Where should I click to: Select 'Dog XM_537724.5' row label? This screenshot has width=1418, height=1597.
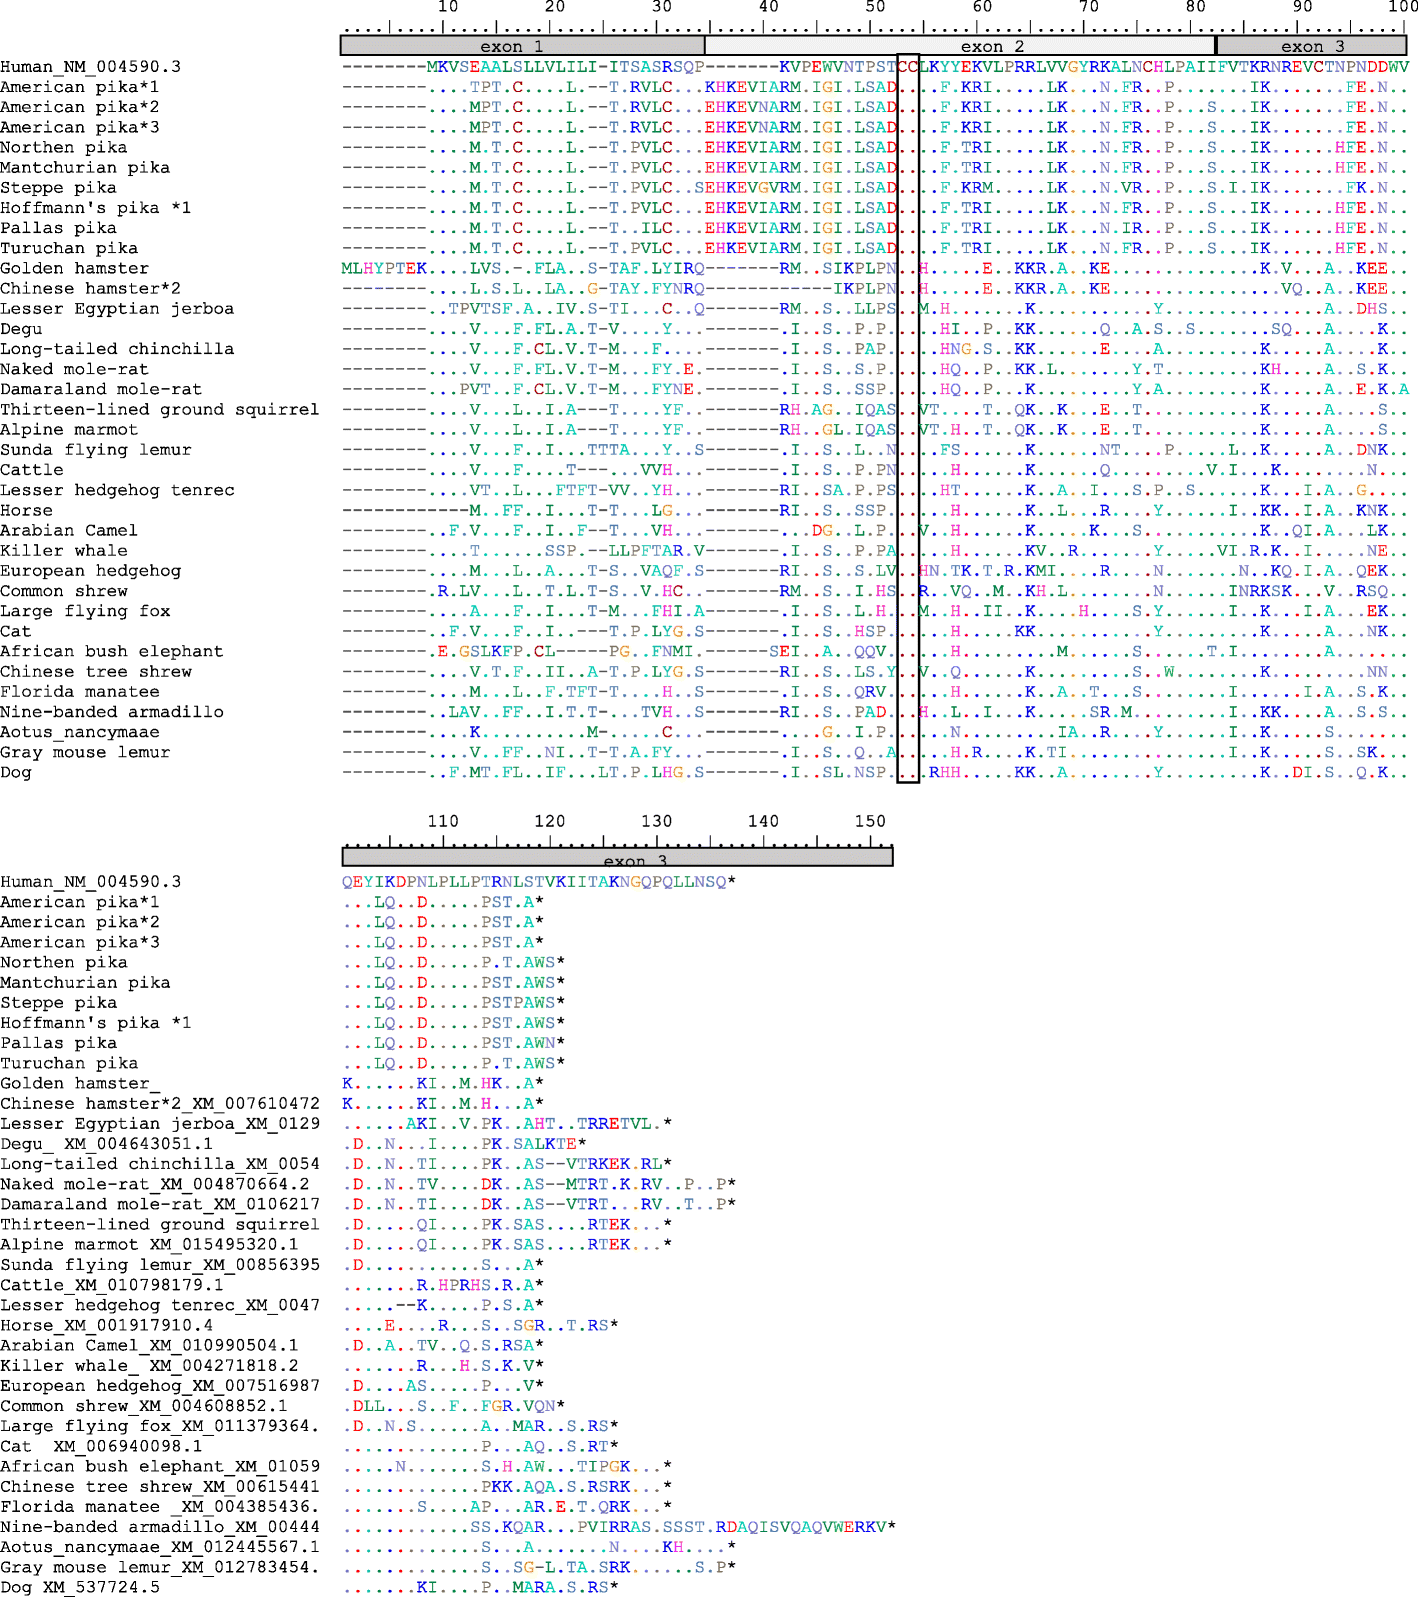[x=80, y=1587]
